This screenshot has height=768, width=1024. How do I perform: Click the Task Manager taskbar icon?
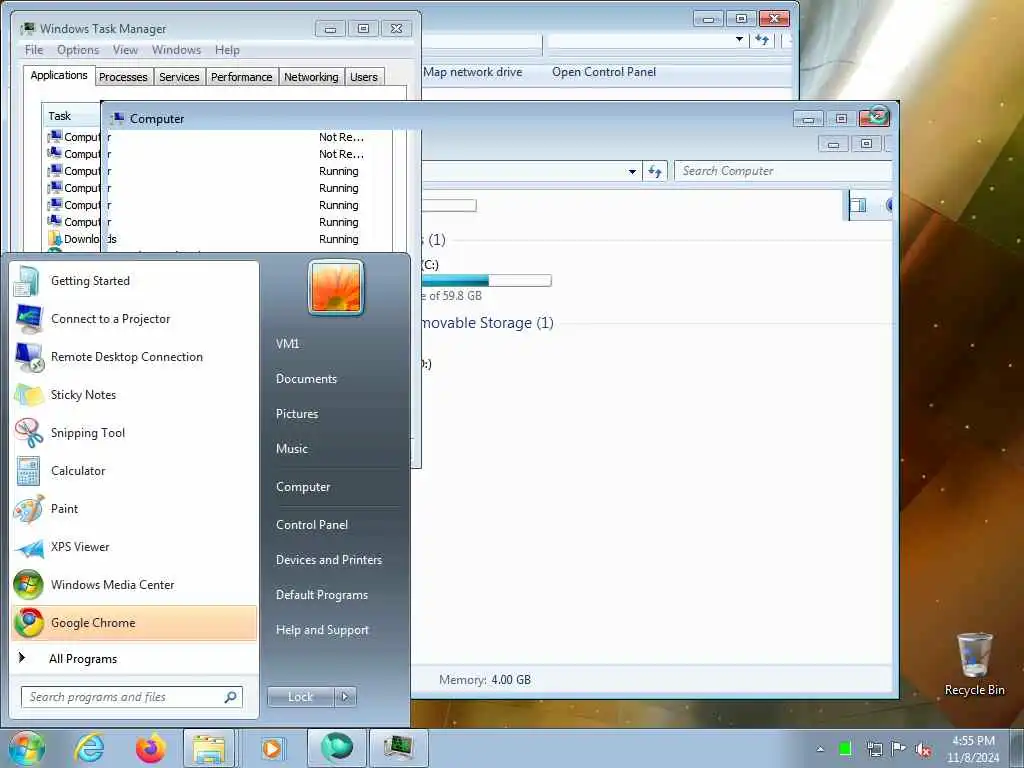point(398,748)
